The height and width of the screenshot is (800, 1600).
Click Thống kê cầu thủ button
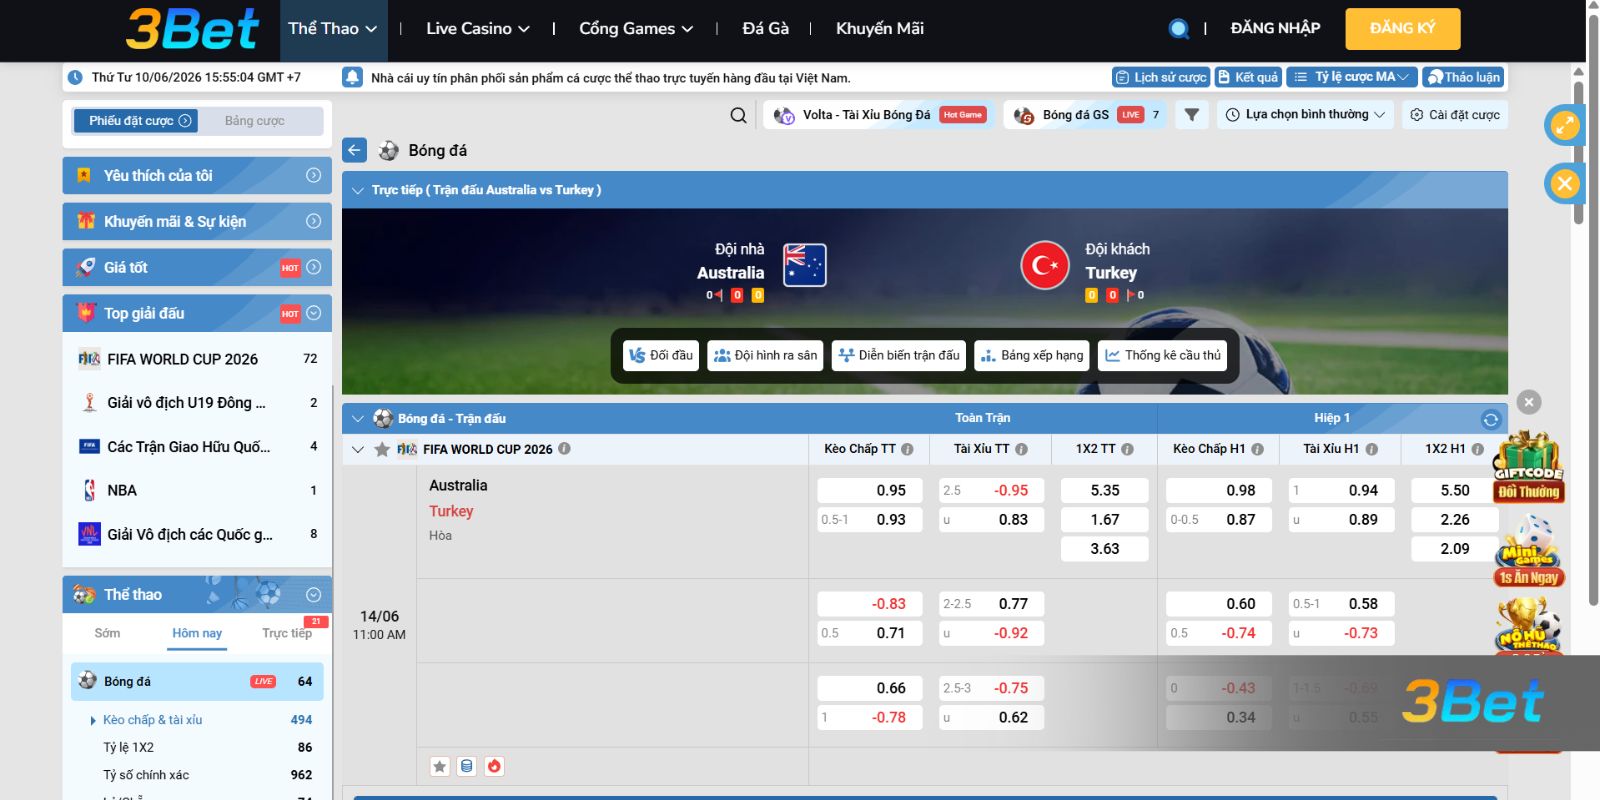1163,355
